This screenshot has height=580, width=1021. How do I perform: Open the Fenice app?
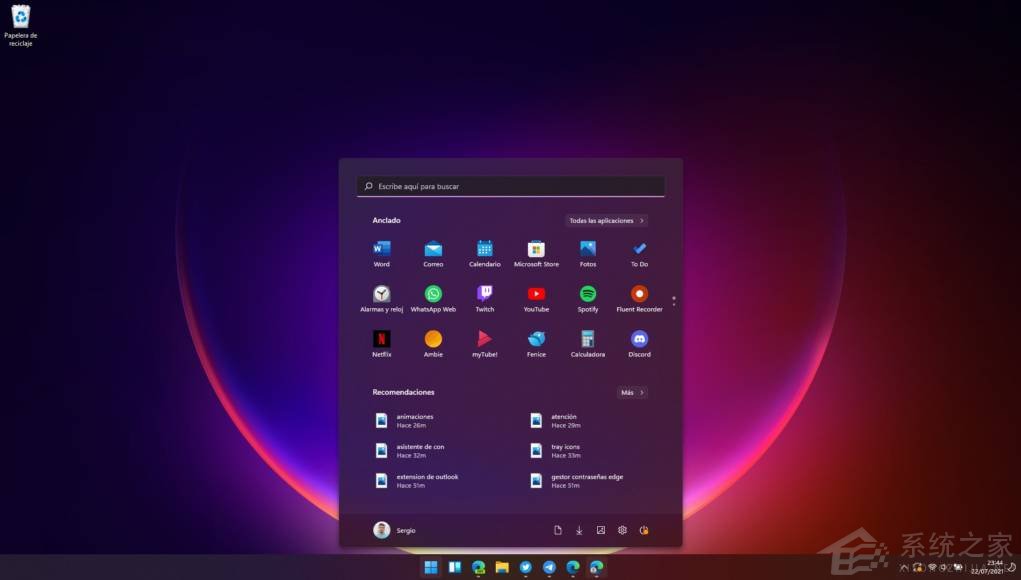[536, 344]
